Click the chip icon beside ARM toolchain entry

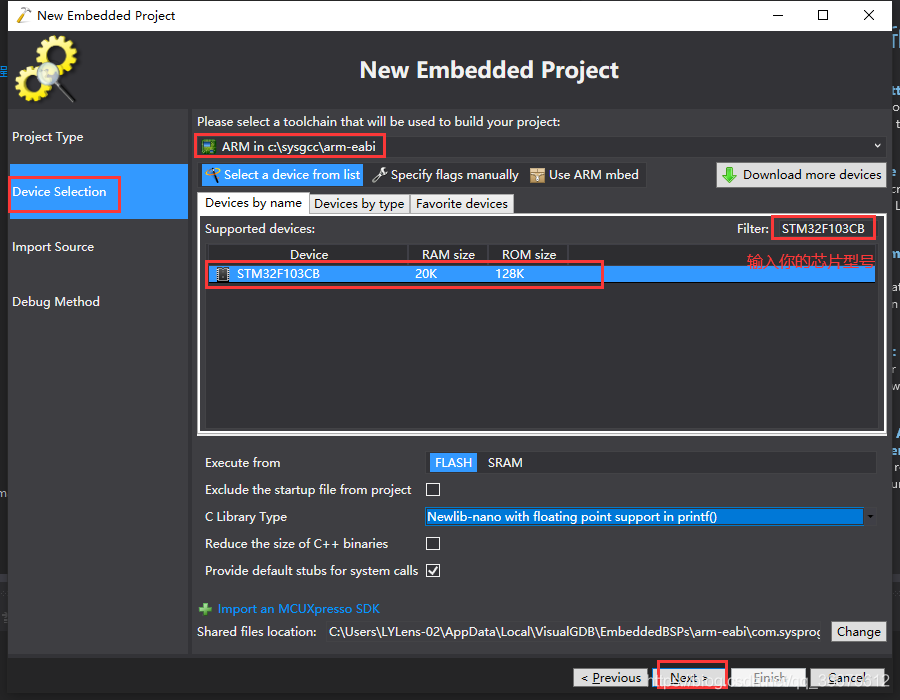click(x=210, y=145)
